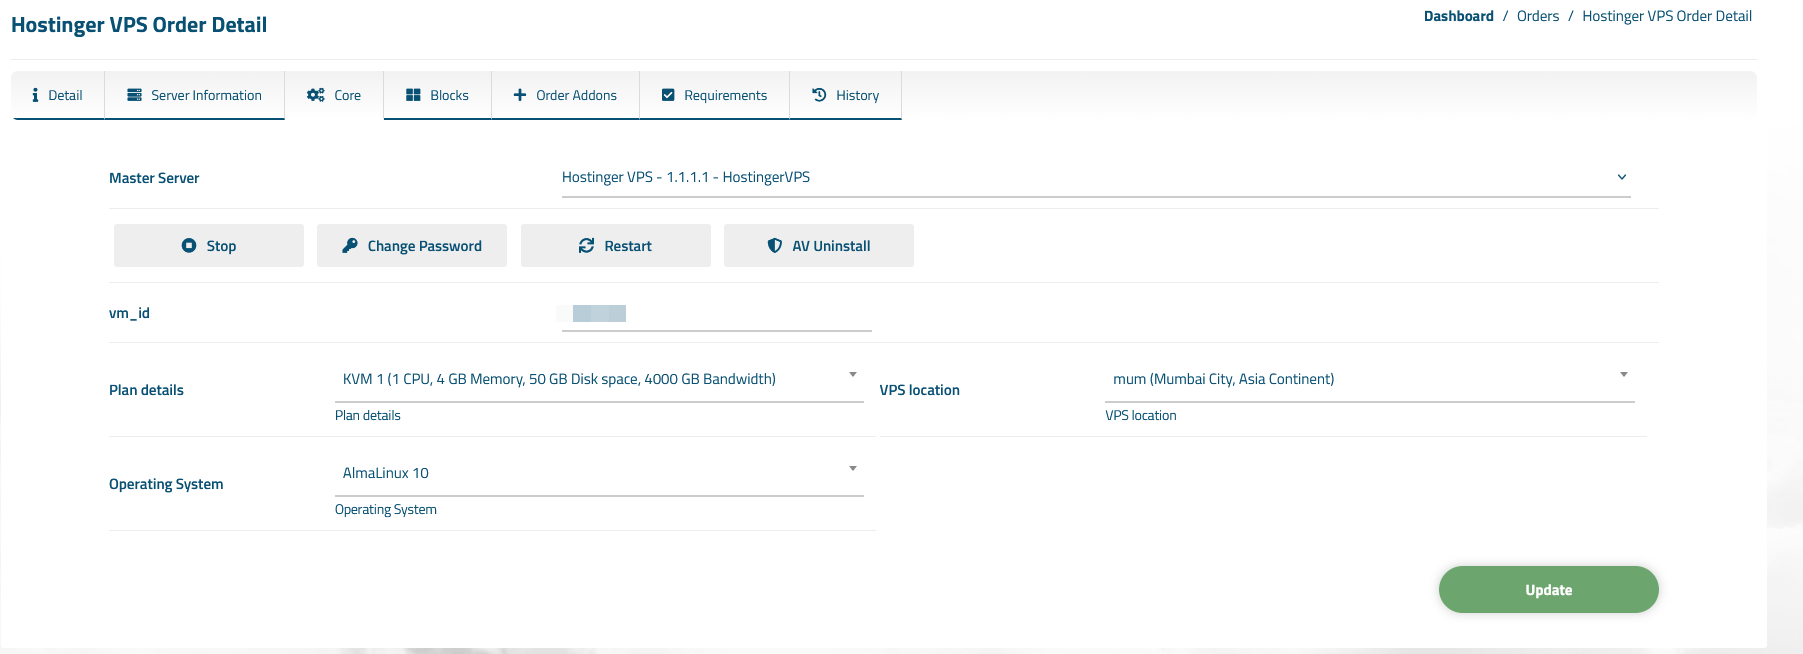Viewport: 1803px width, 654px height.
Task: Open the VPS location dropdown
Action: tap(1624, 374)
